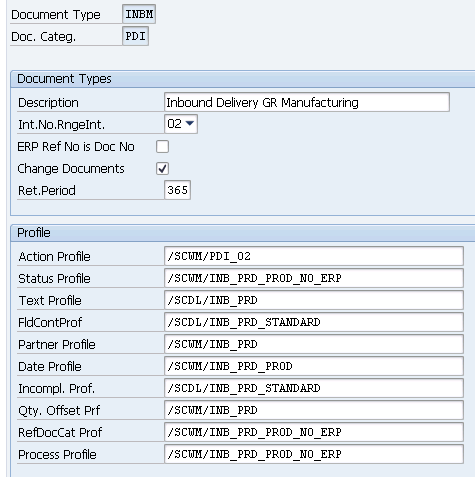Click the RefDocCat Prof input field
Viewport: 475px width, 477px height.
pos(314,432)
